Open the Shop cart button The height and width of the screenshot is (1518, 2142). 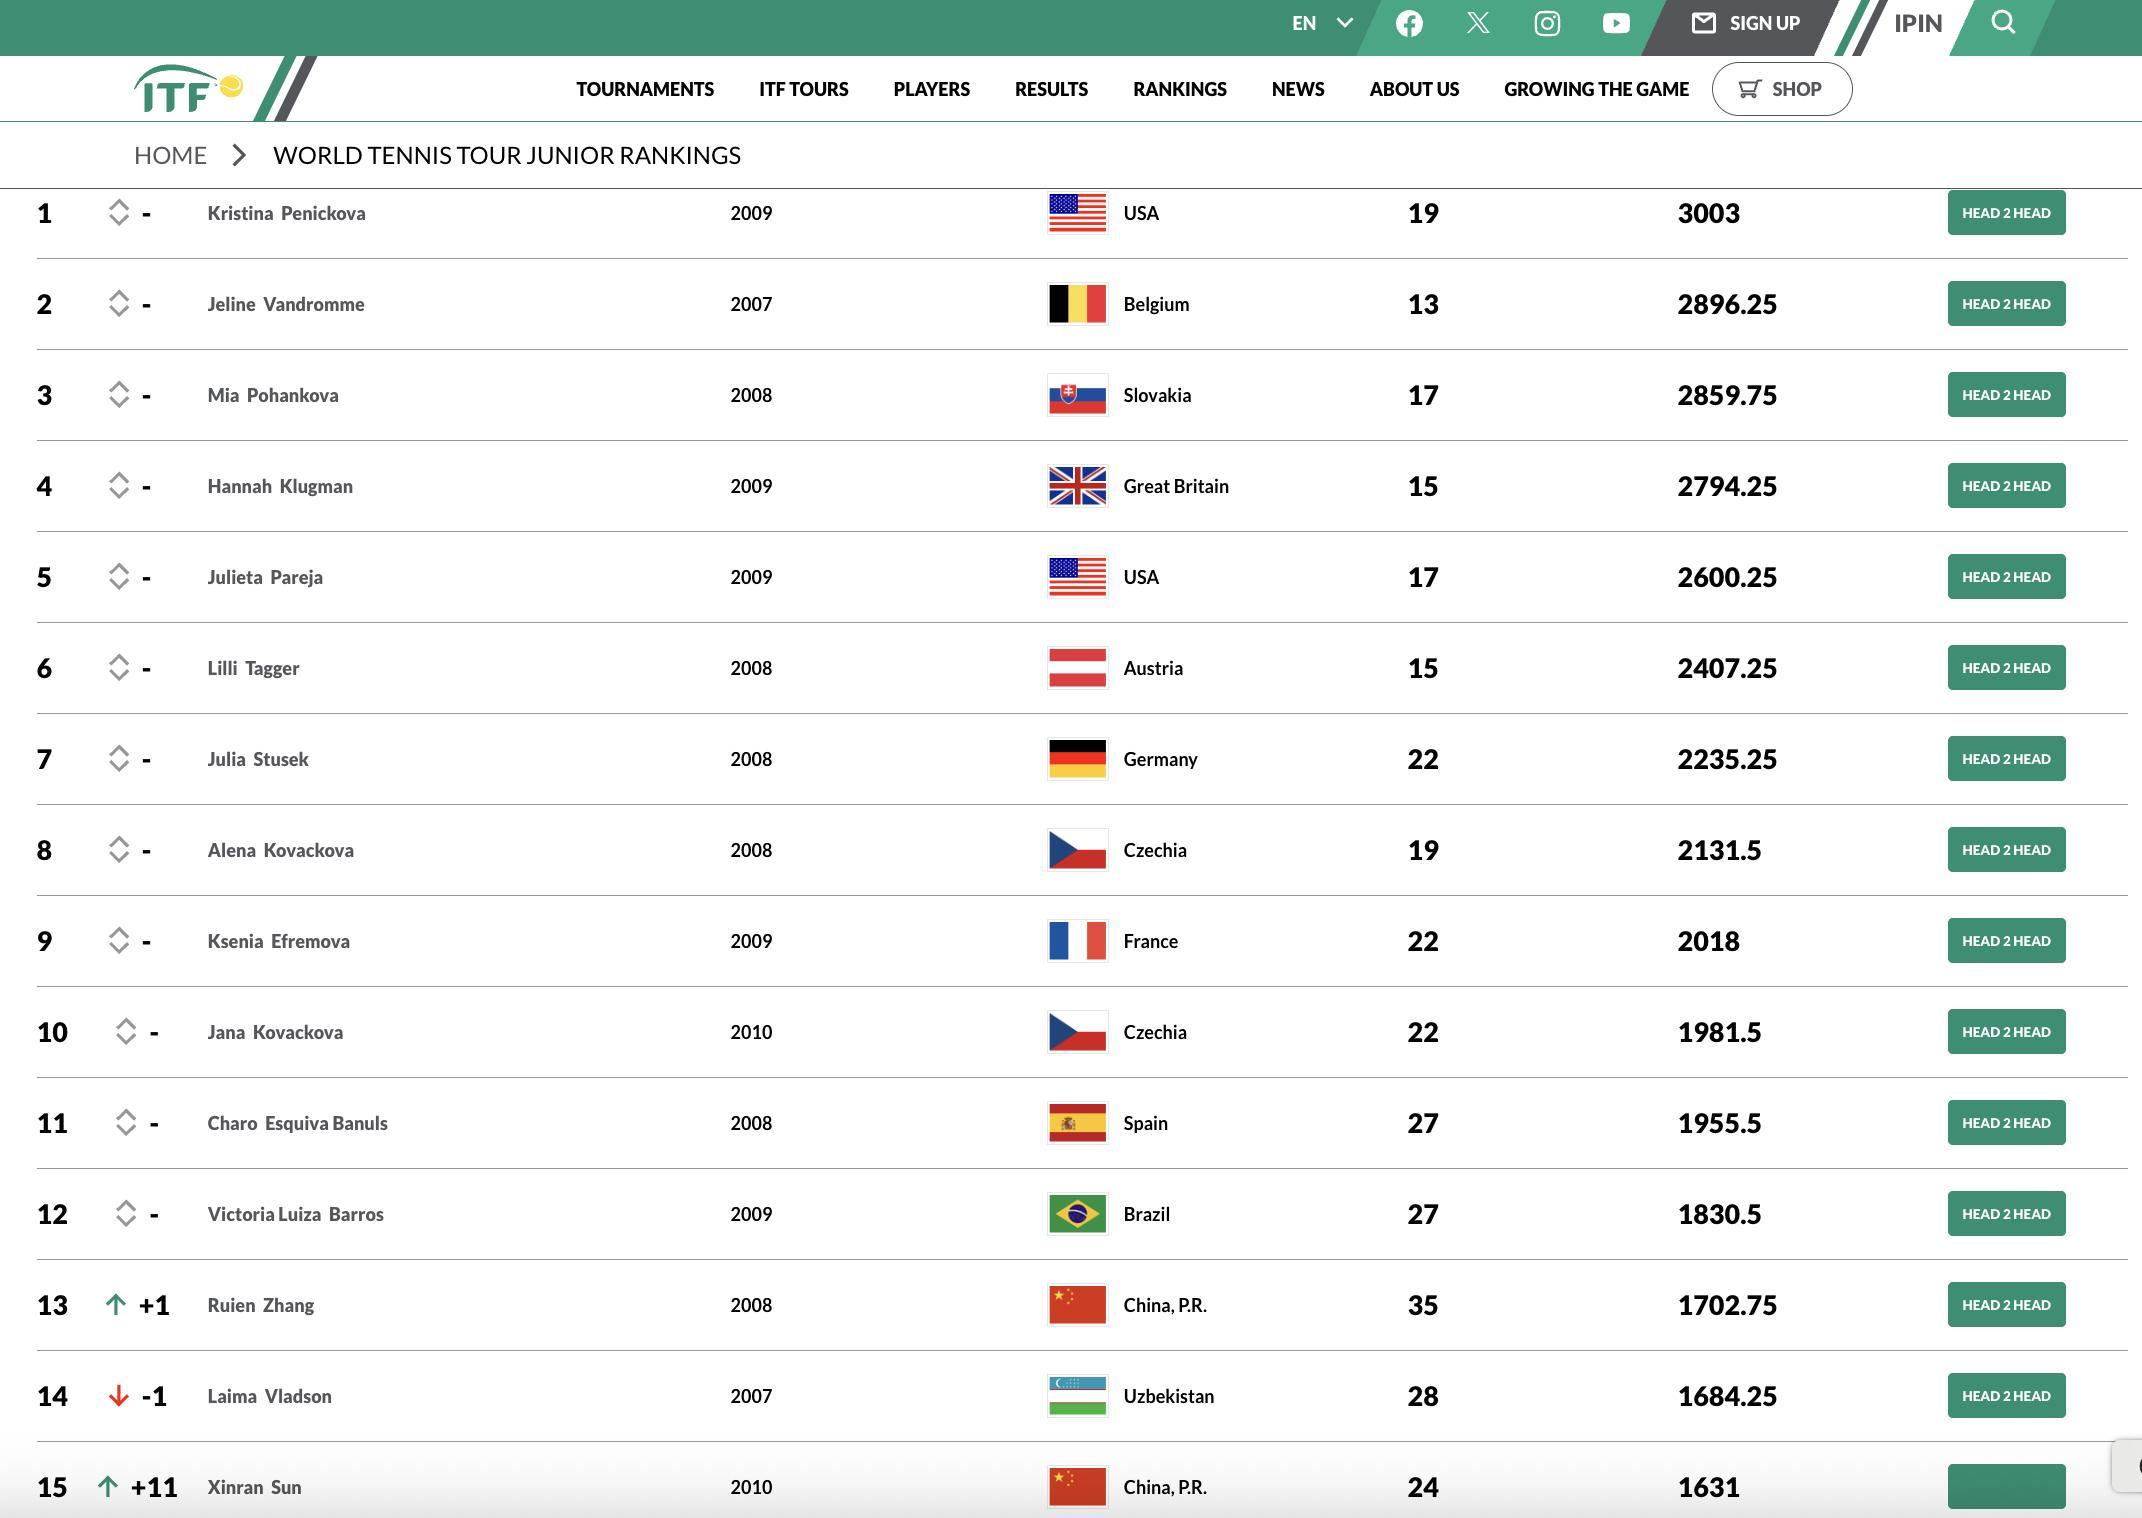tap(1781, 89)
